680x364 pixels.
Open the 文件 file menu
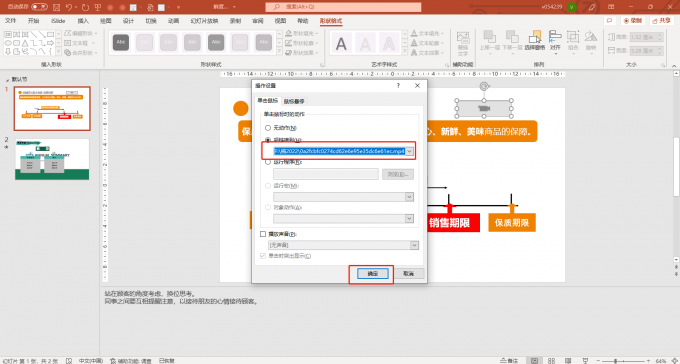pyautogui.click(x=11, y=21)
